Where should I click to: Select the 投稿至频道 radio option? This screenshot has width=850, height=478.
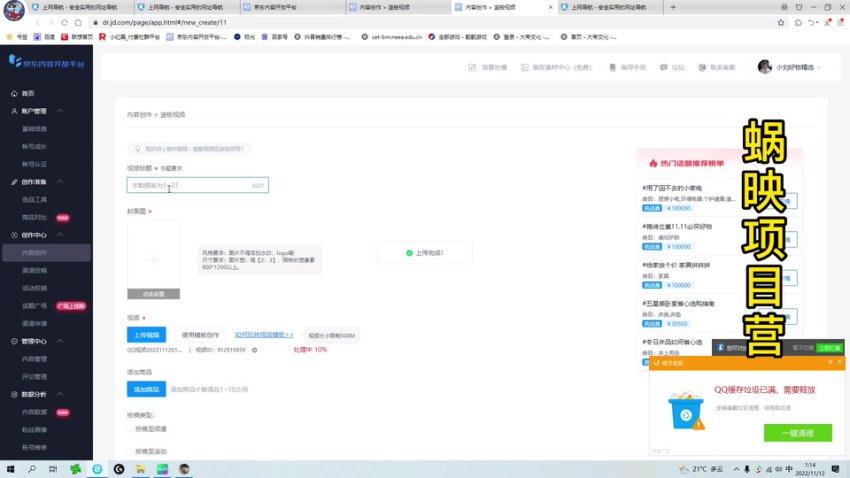tap(130, 429)
